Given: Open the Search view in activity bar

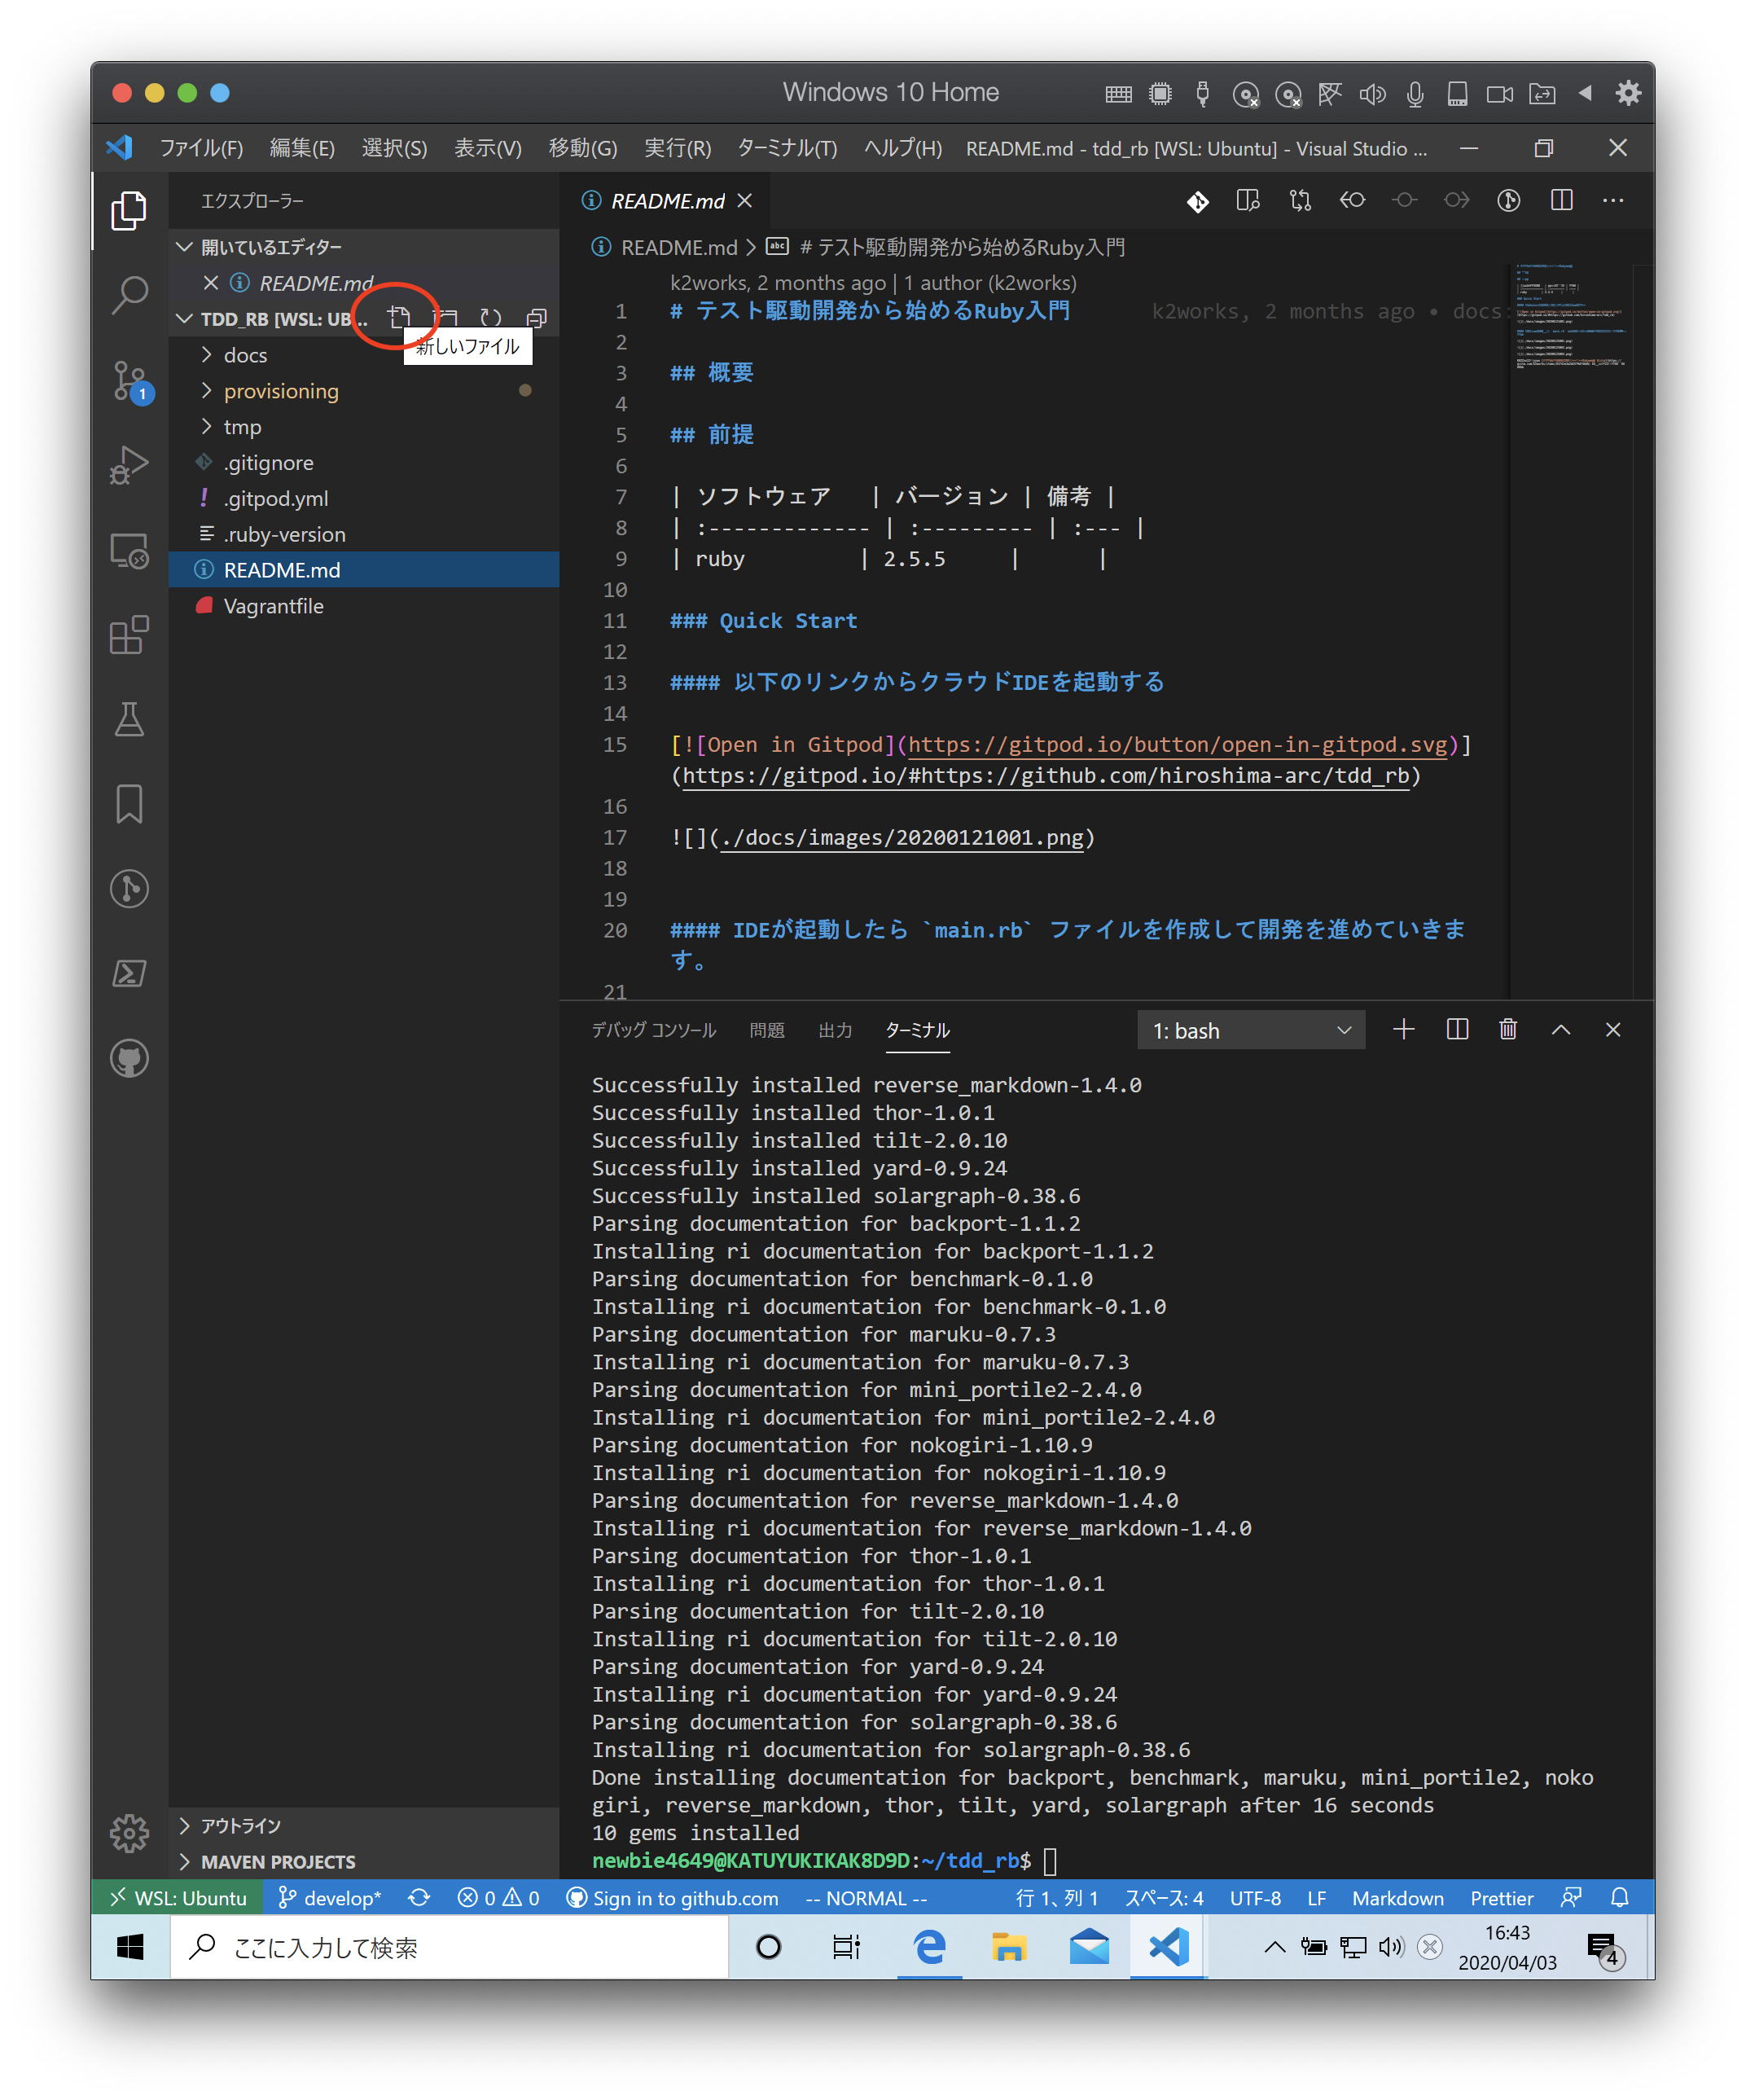Looking at the screenshot, I should [x=129, y=295].
